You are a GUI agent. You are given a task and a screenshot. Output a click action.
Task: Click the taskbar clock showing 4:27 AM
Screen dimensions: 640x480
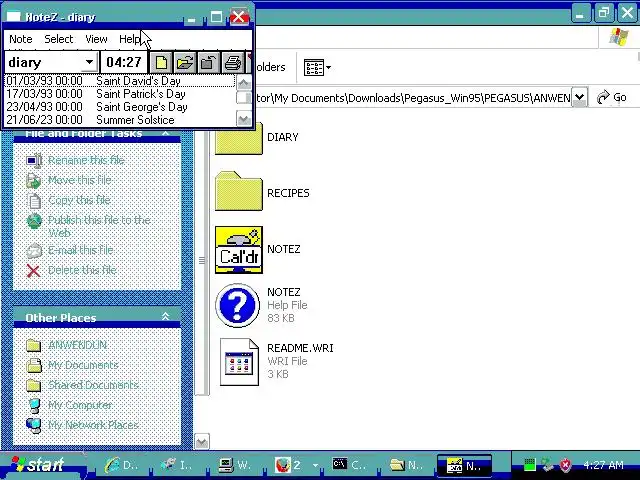click(x=603, y=465)
